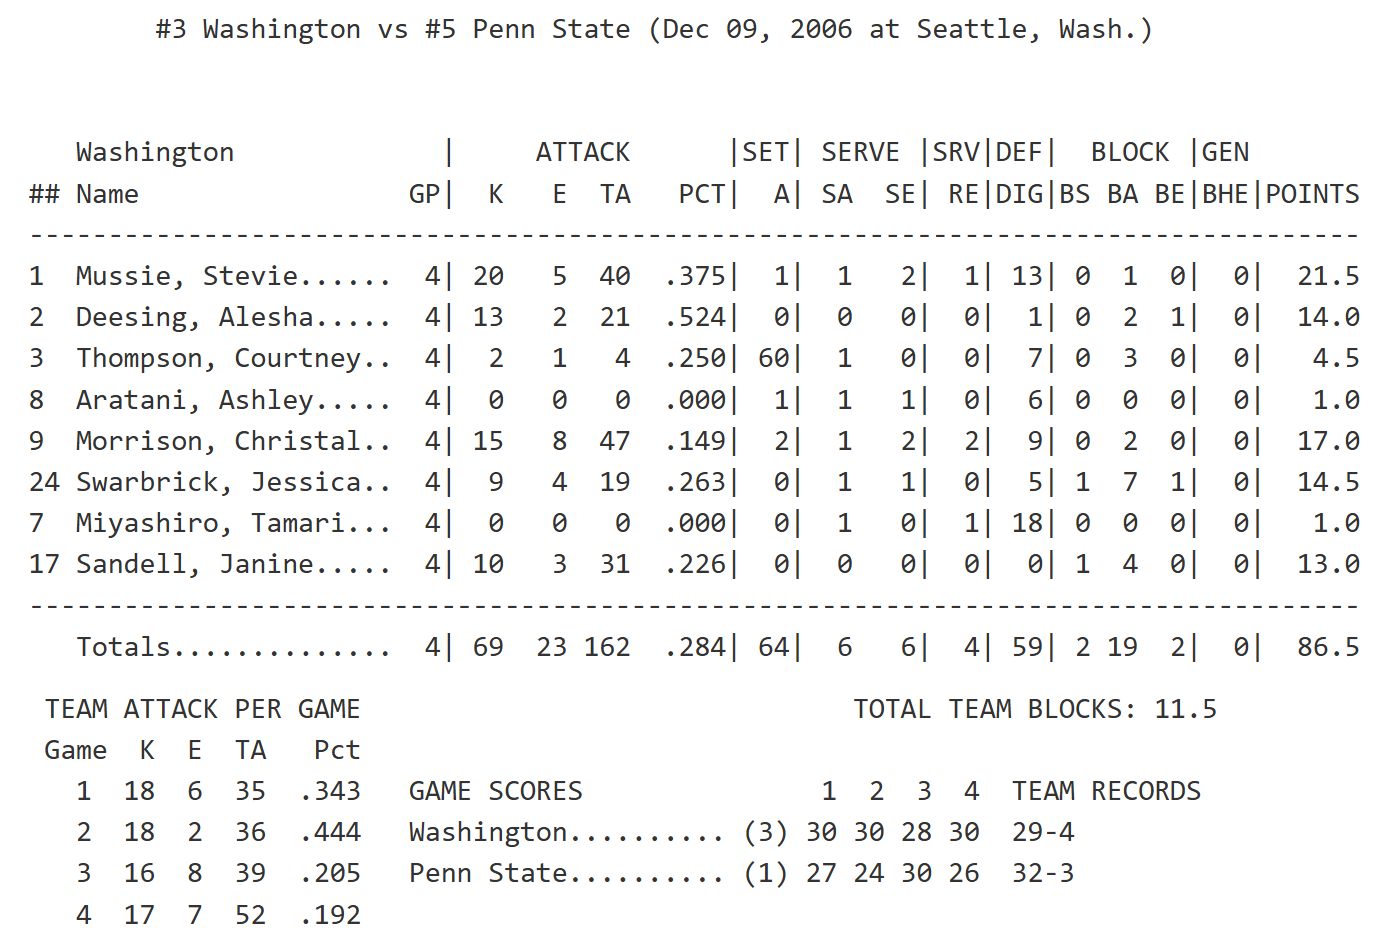
Task: Click the ATTACK column group header
Action: point(582,152)
